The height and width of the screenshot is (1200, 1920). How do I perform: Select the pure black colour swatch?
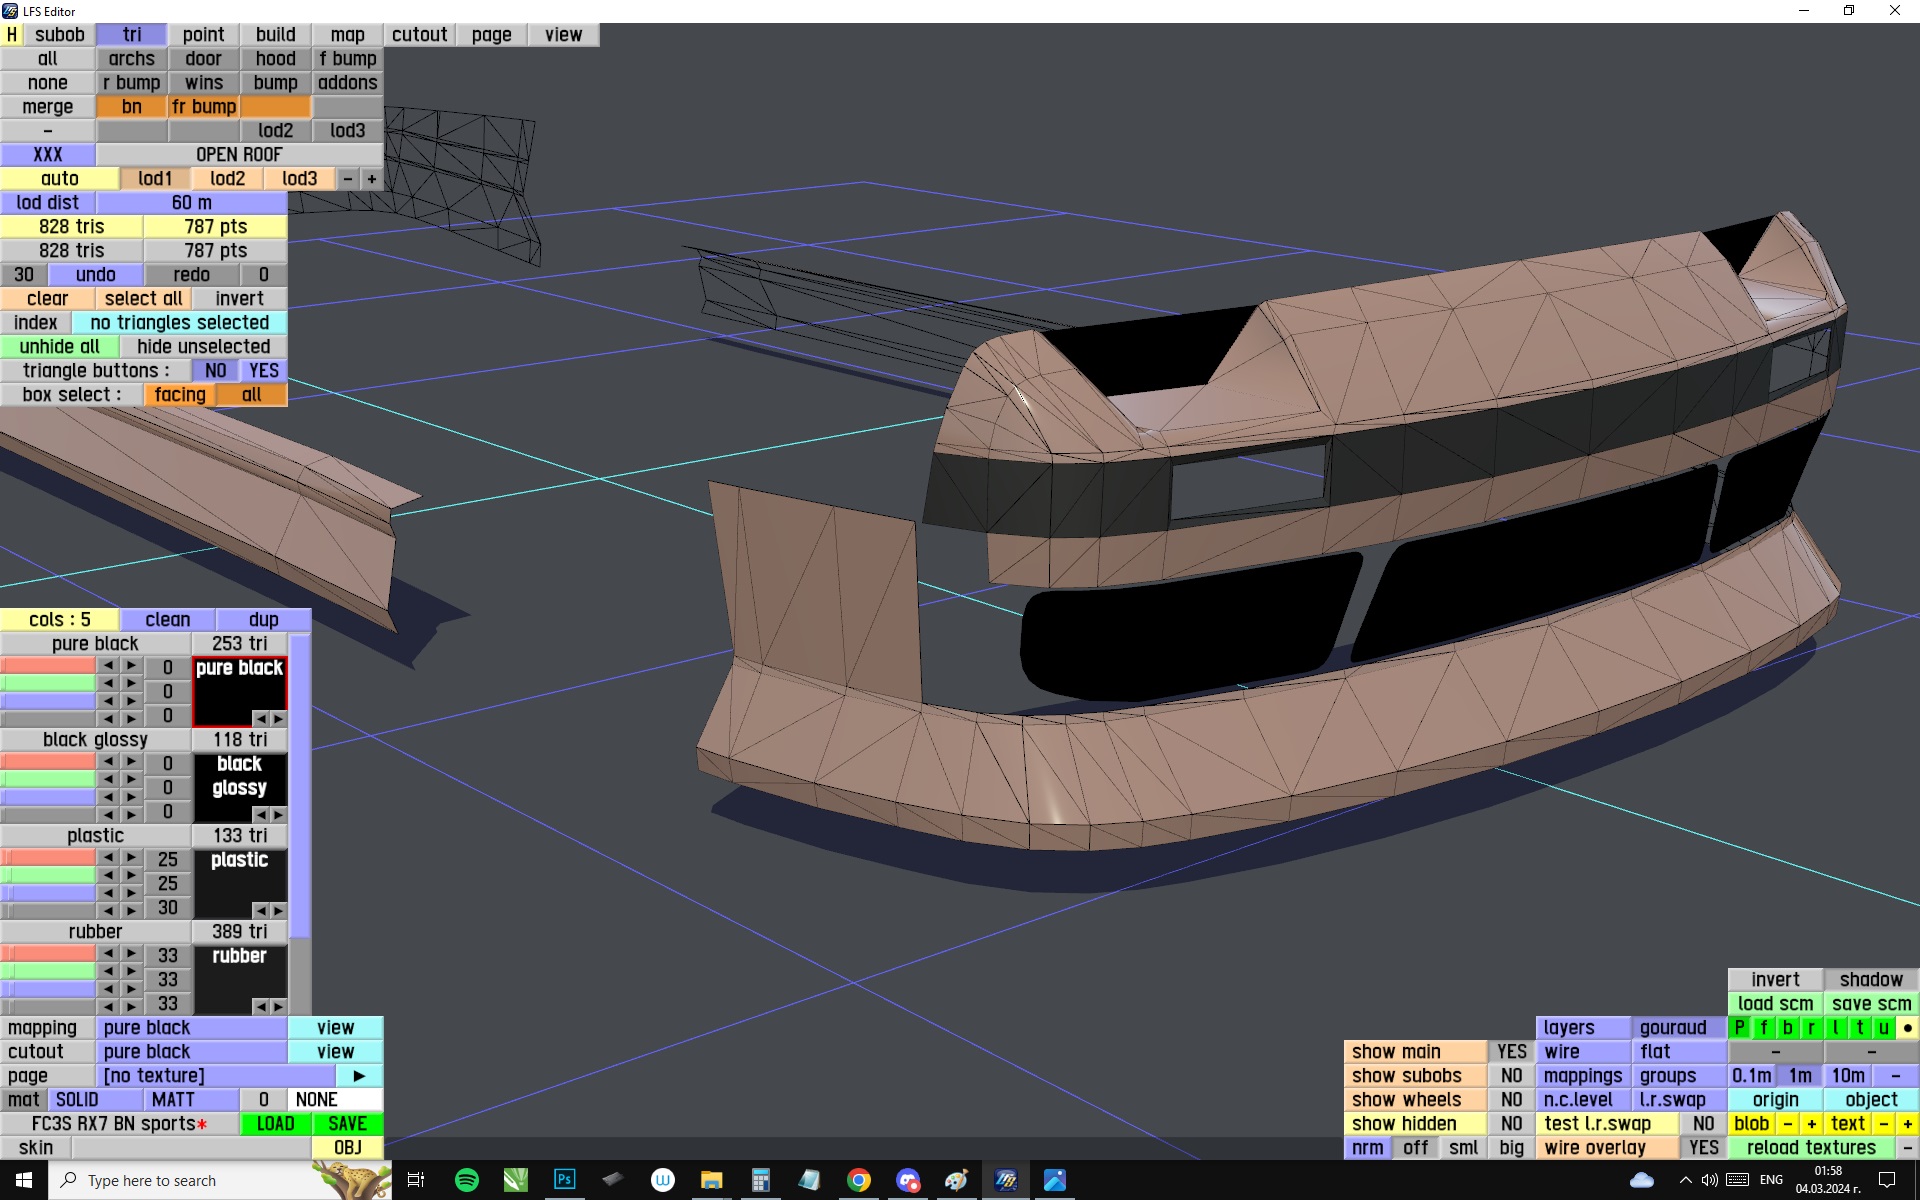239,690
